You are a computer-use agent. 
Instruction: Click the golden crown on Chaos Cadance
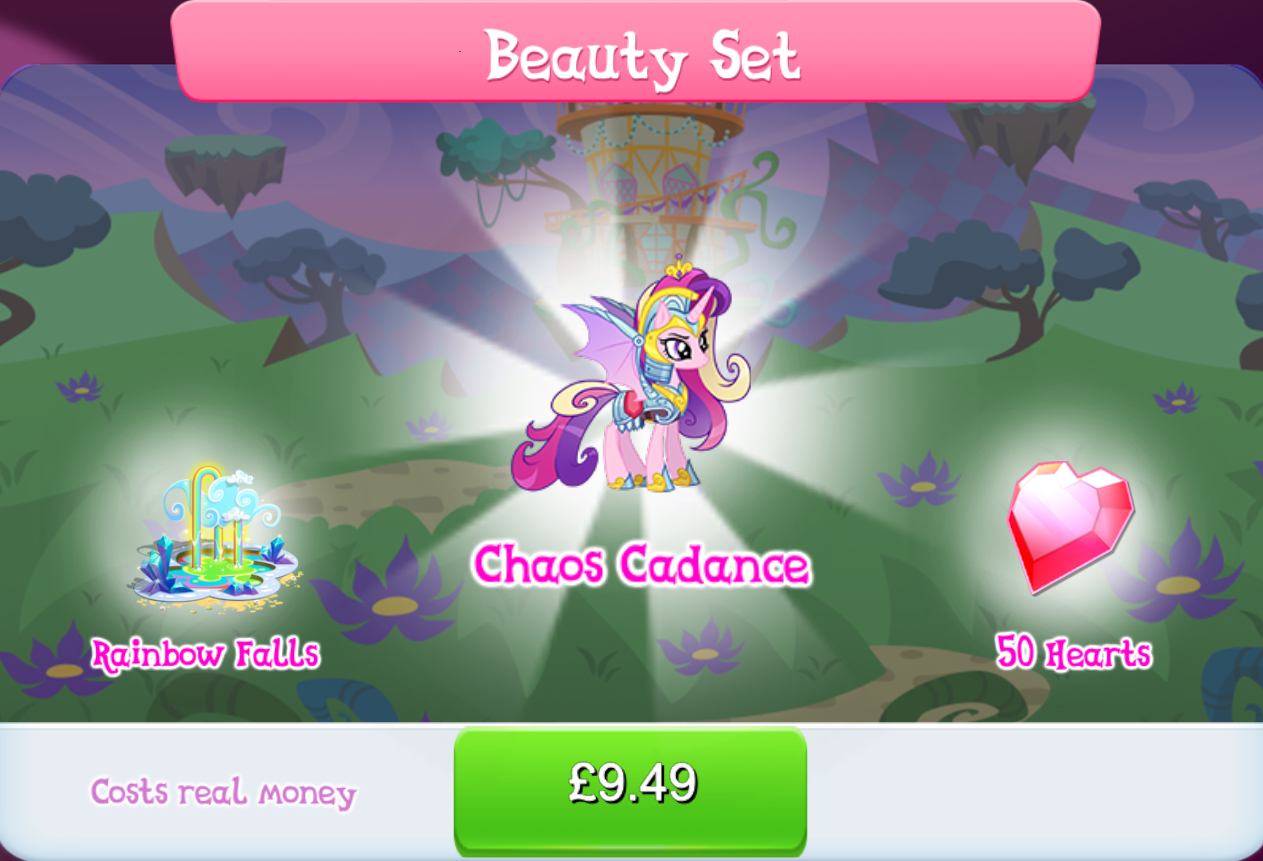681,269
